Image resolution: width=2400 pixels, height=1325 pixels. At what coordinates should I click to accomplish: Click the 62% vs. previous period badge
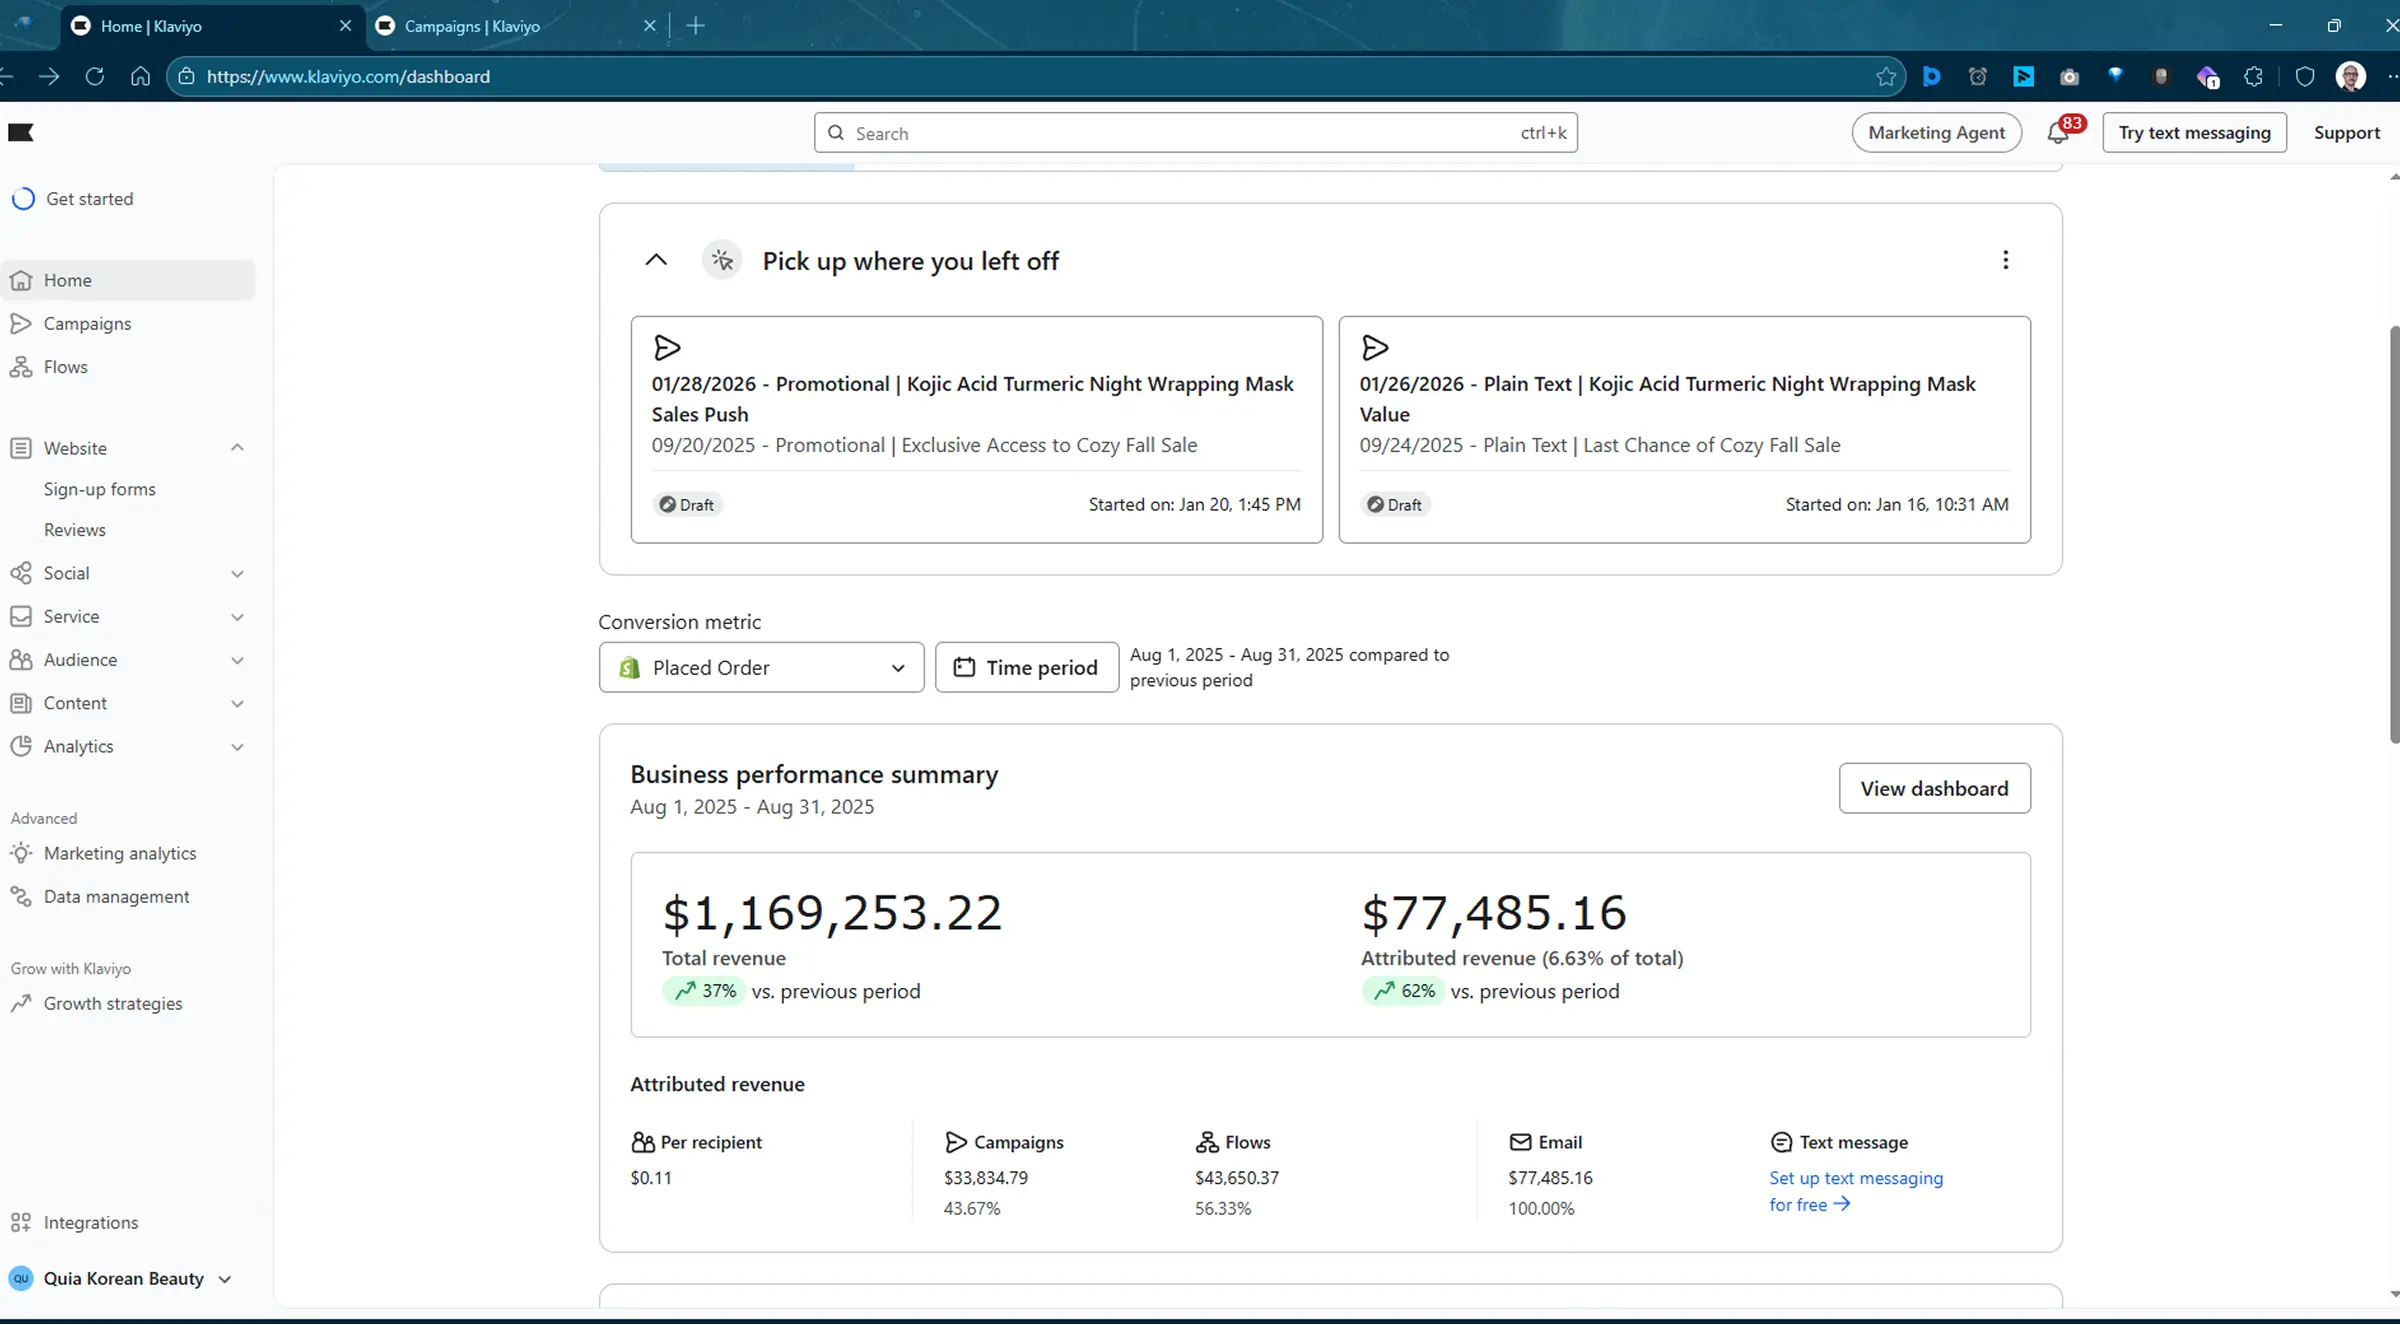1403,991
